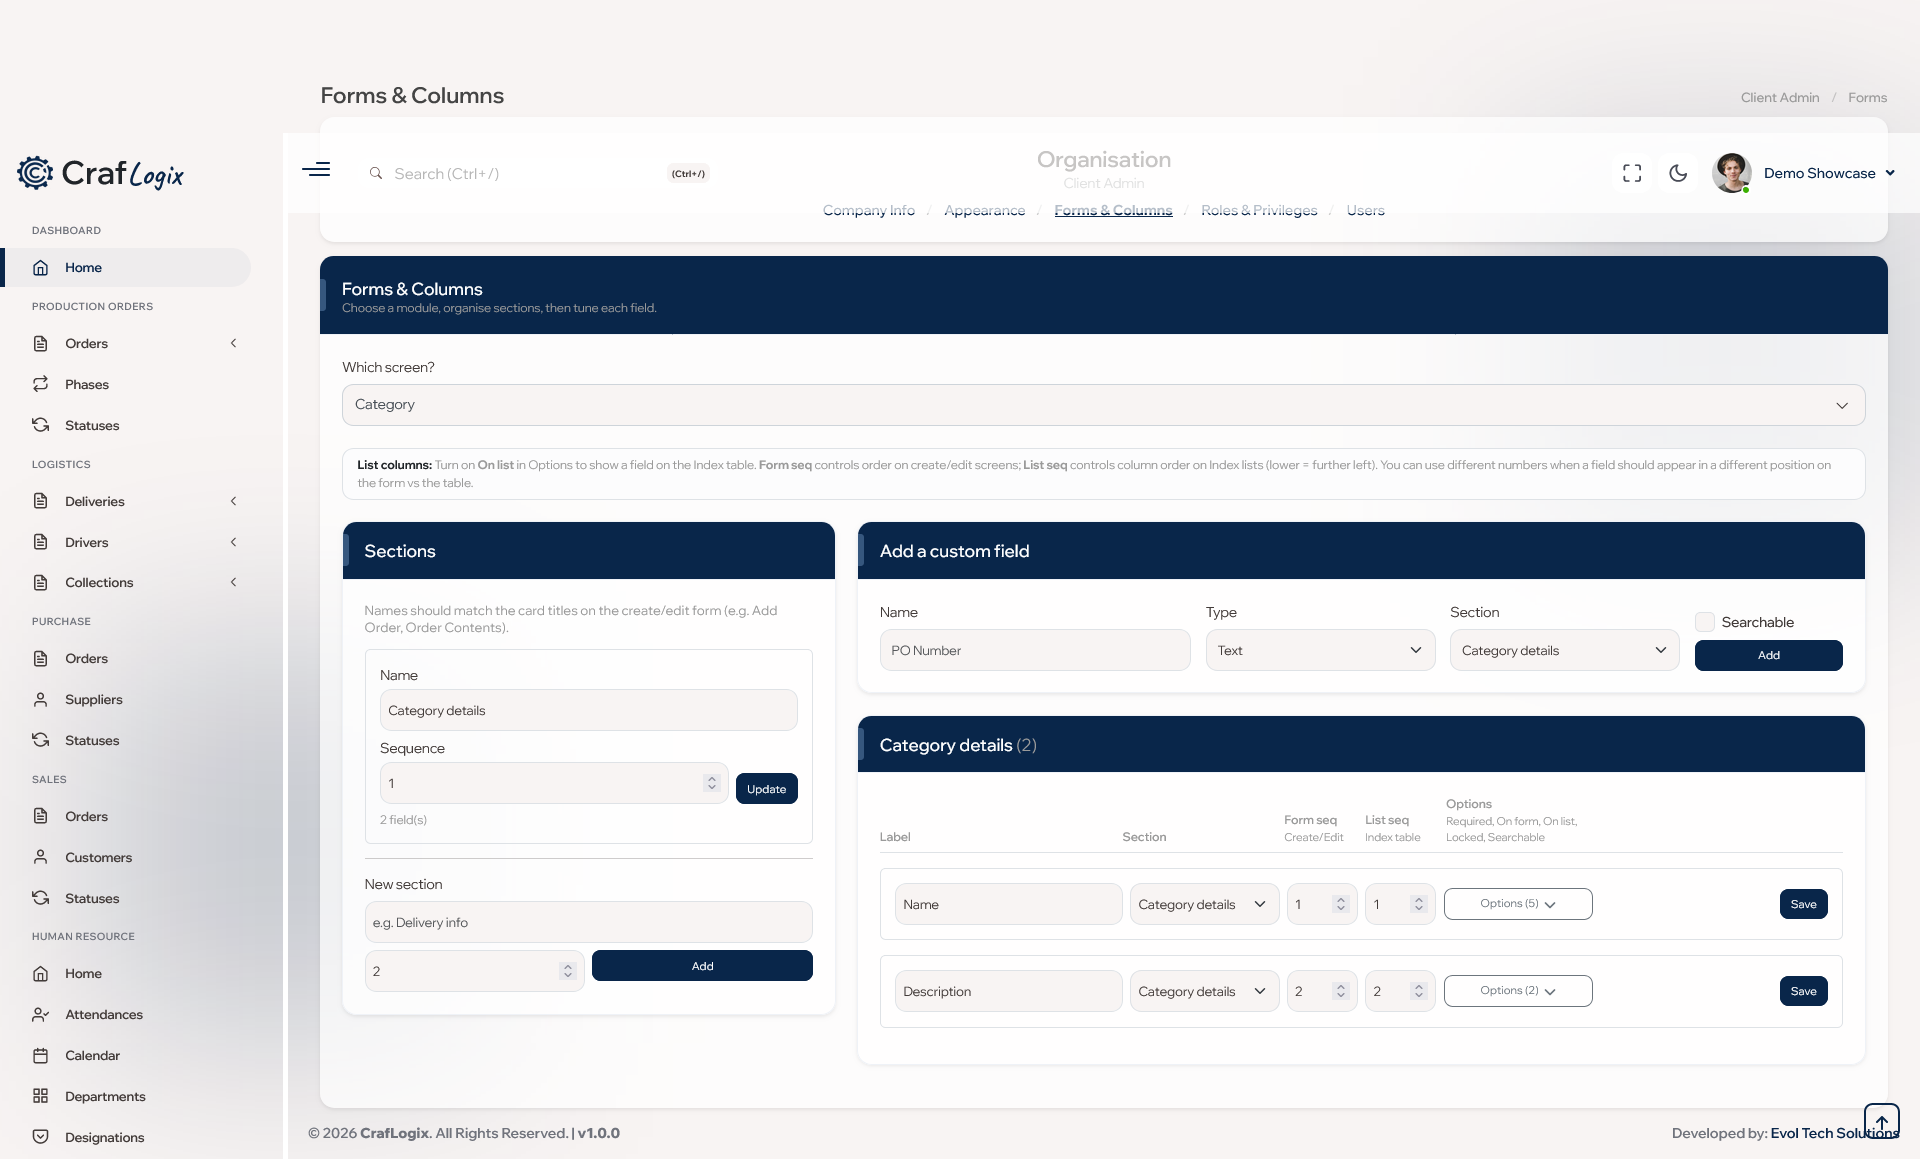The height and width of the screenshot is (1159, 1920).
Task: Click Client Admin breadcrumb link
Action: click(1779, 97)
